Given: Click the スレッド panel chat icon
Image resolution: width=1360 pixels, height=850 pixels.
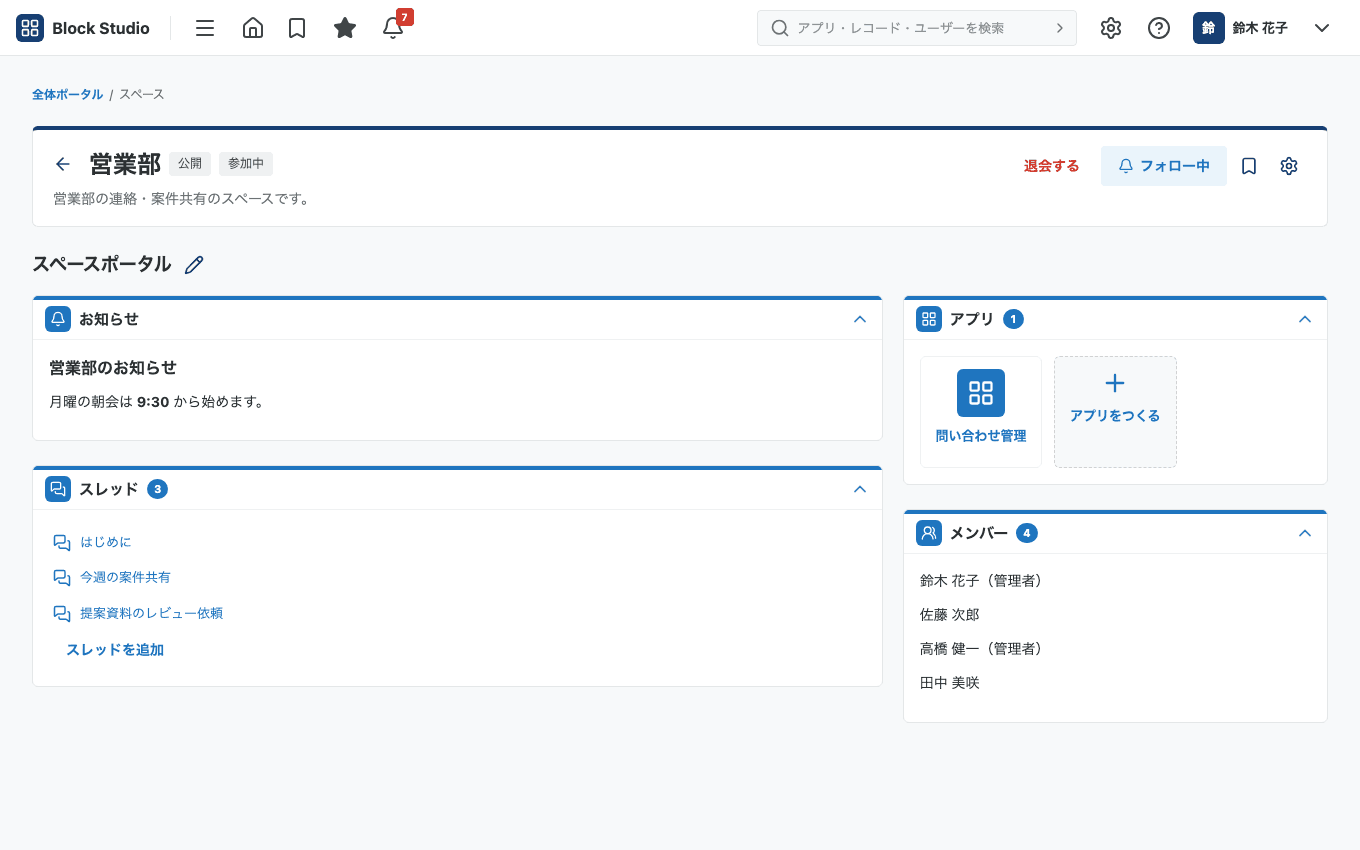Looking at the screenshot, I should click(x=58, y=489).
